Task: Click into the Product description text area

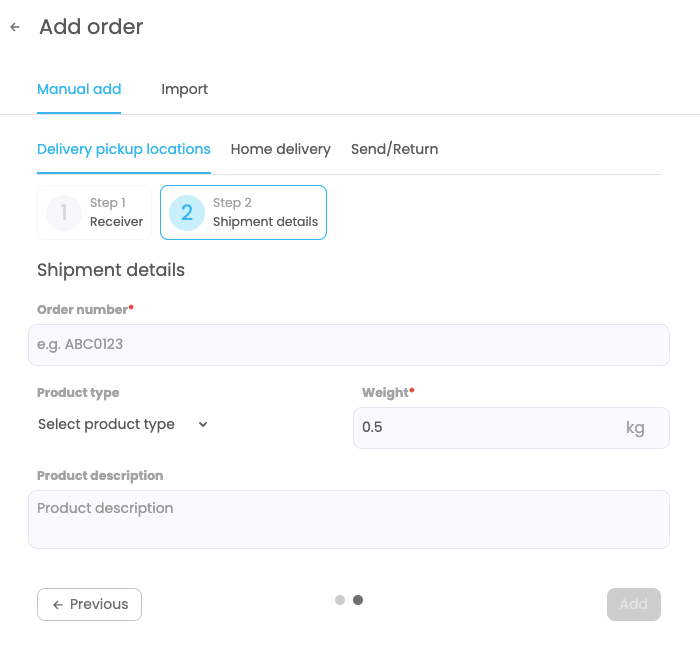Action: 348,519
